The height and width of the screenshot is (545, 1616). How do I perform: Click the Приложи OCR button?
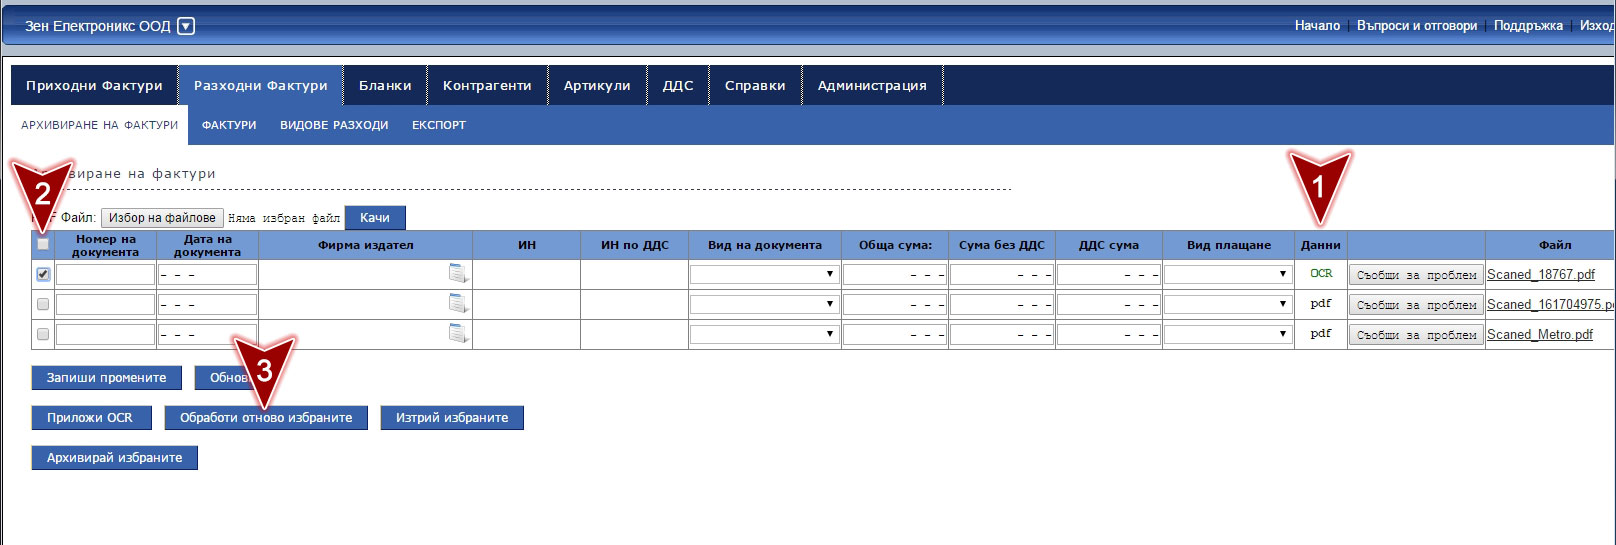(x=90, y=418)
